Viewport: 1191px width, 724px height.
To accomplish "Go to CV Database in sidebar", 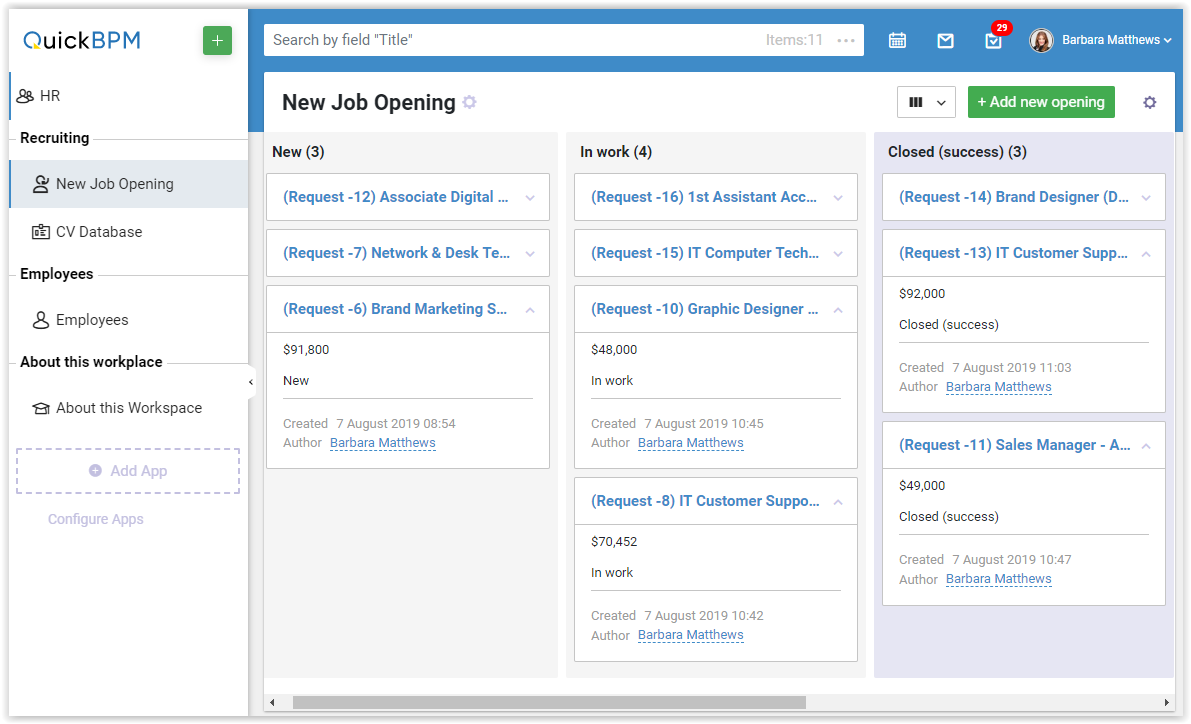I will point(99,232).
